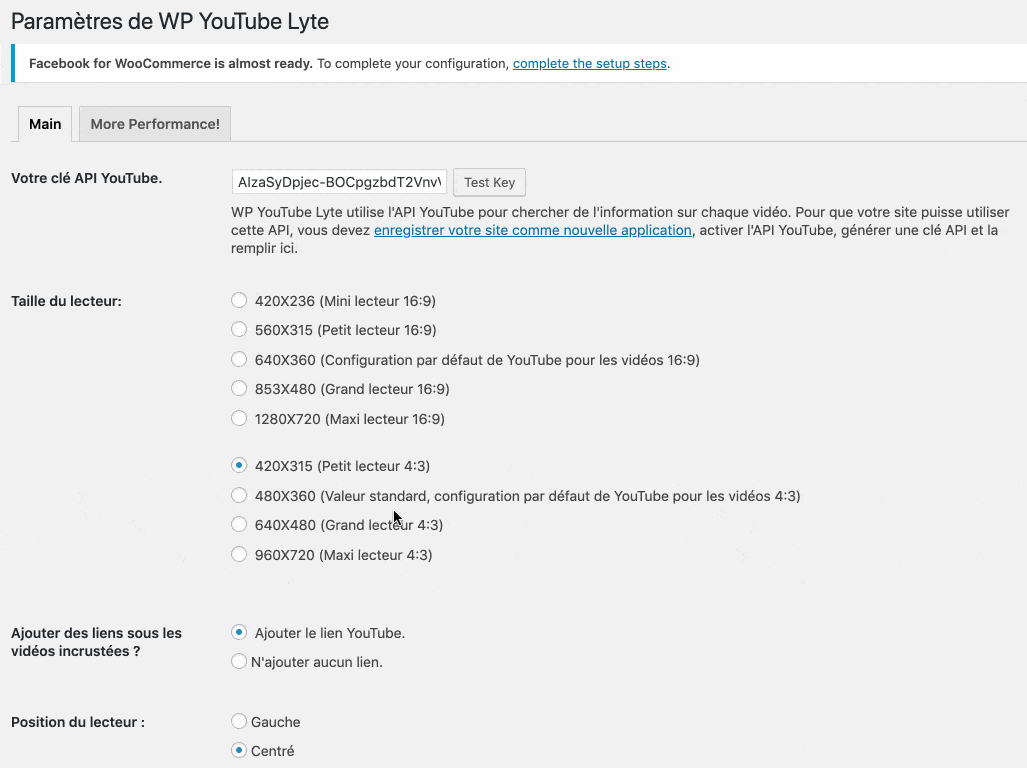The width and height of the screenshot is (1027, 768).
Task: Select the 640X360 default YouTube 16:9 size
Action: (x=239, y=359)
